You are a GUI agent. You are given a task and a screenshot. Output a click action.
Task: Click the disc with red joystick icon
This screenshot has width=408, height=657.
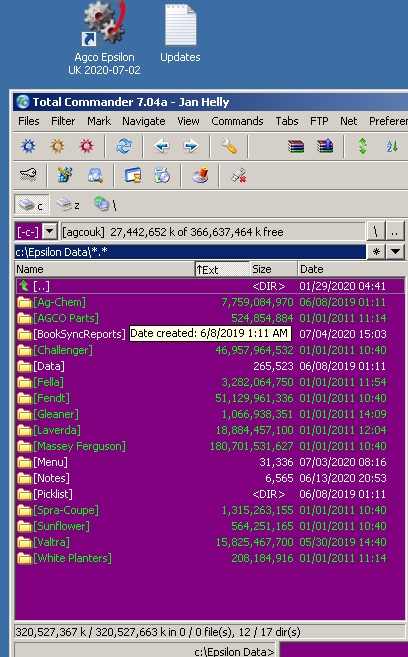point(200,175)
